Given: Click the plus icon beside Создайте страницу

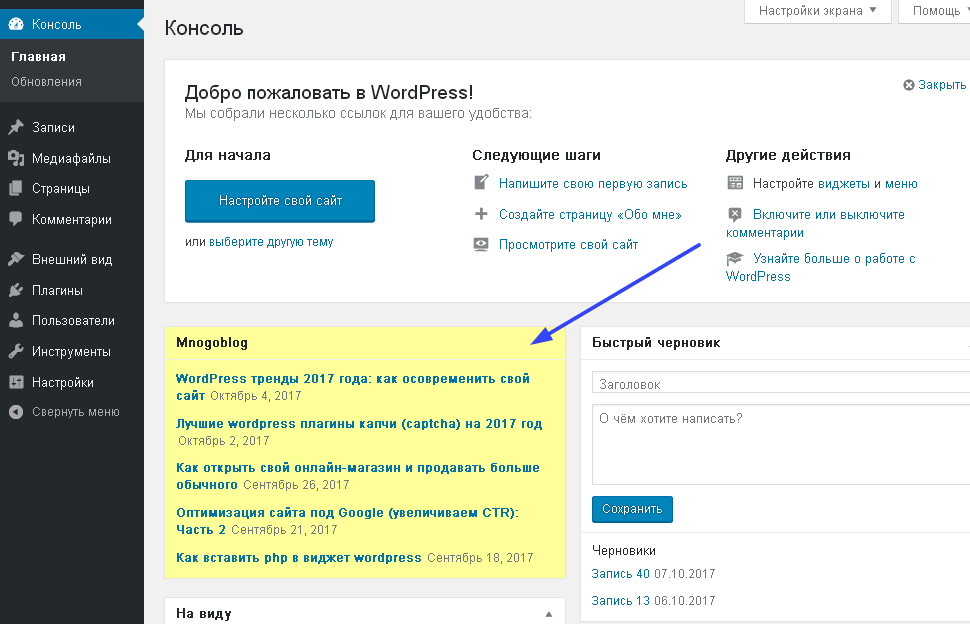Looking at the screenshot, I should [481, 214].
